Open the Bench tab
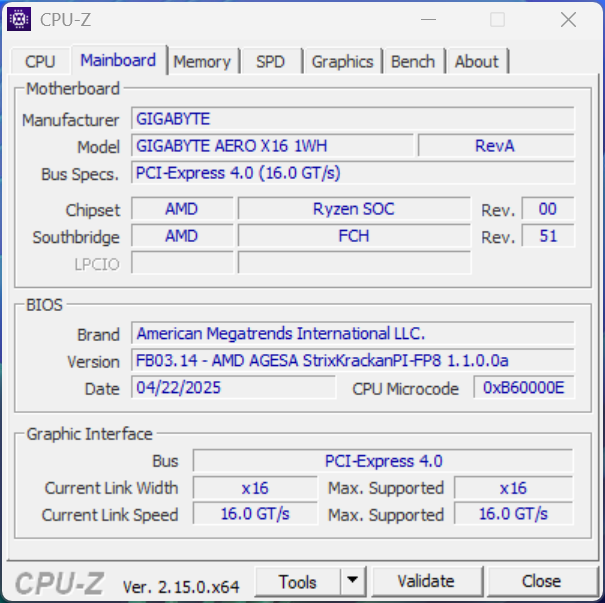The width and height of the screenshot is (605, 603). (x=413, y=61)
